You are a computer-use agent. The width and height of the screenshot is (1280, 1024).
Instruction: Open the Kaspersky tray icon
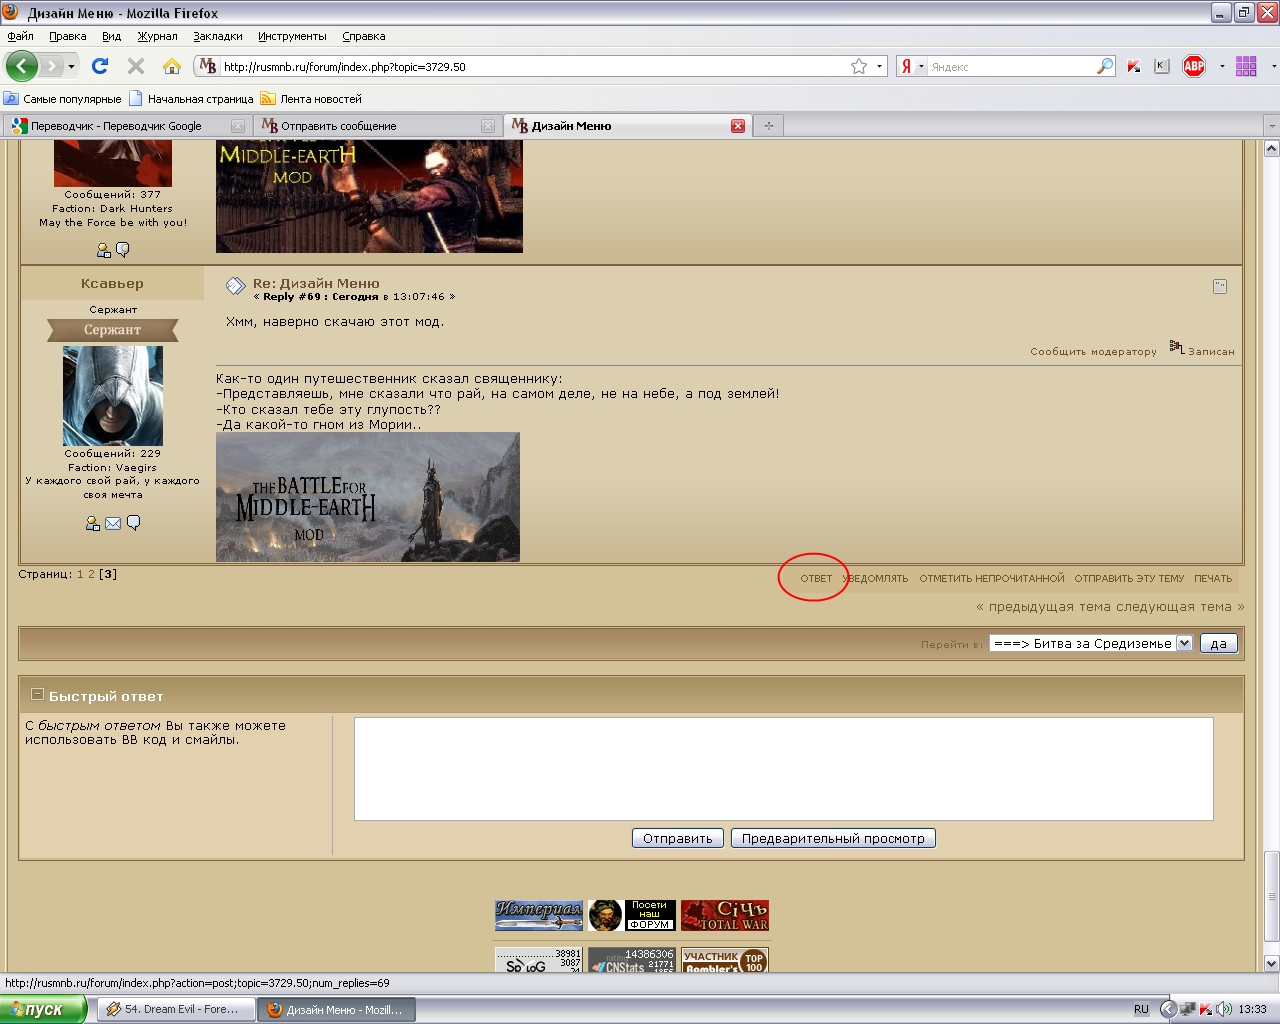[1206, 1009]
